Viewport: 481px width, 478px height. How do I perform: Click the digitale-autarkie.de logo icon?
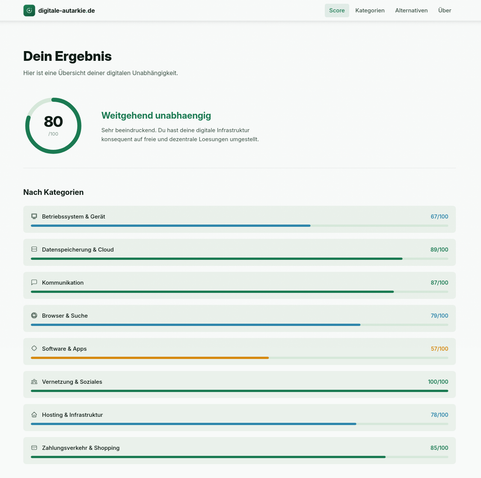(29, 11)
